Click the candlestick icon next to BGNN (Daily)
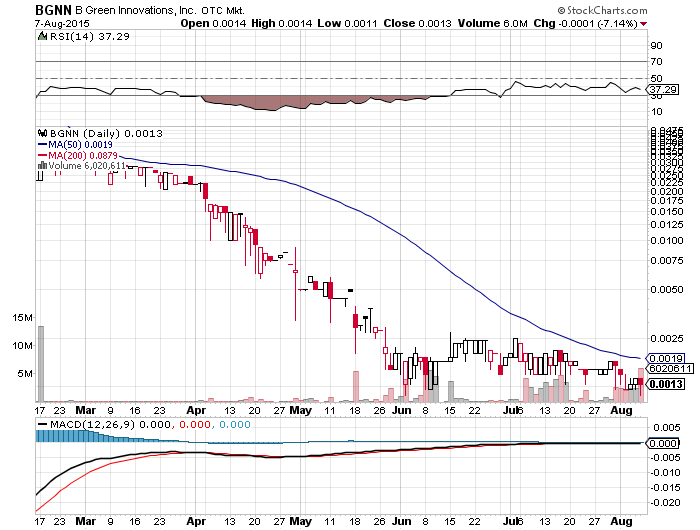 point(42,133)
